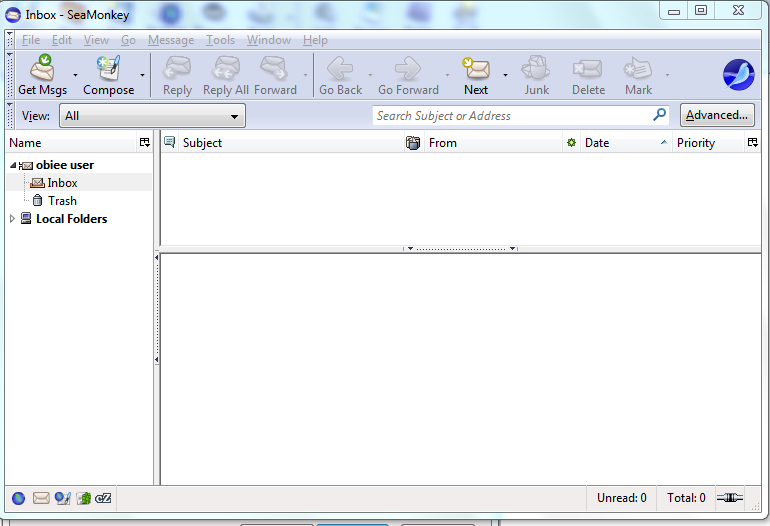The image size is (770, 526).
Task: Select the Inbox folder
Action: point(62,183)
